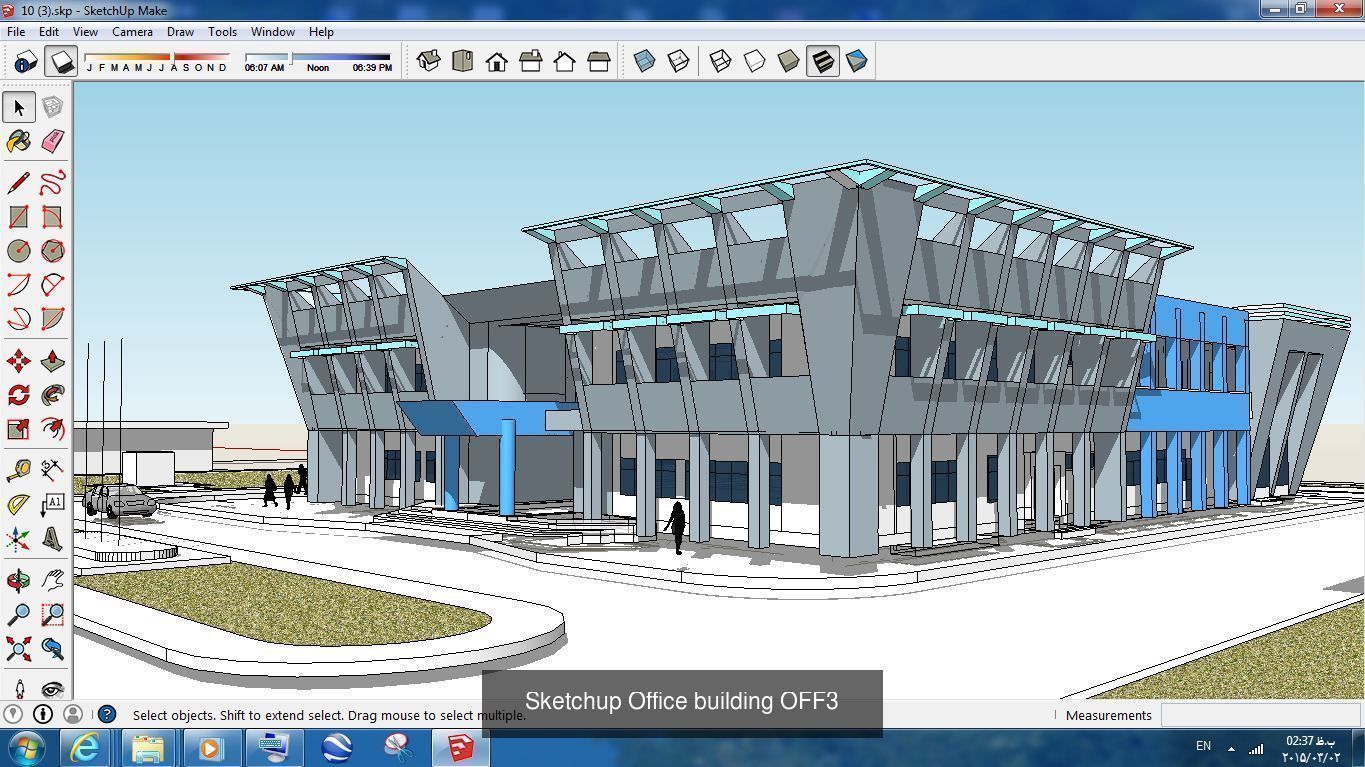
Task: Select the Push/Pull tool
Action: [x=52, y=361]
